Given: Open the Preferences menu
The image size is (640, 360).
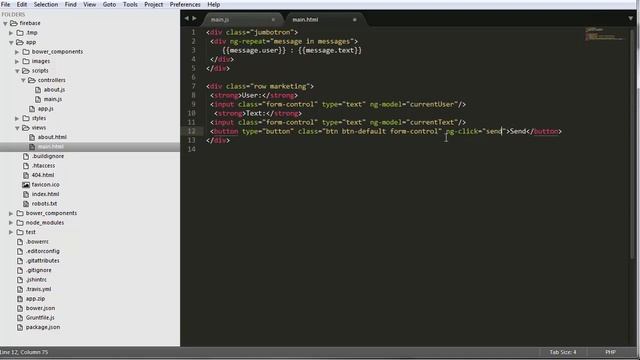Looking at the screenshot, I should 185,4.
